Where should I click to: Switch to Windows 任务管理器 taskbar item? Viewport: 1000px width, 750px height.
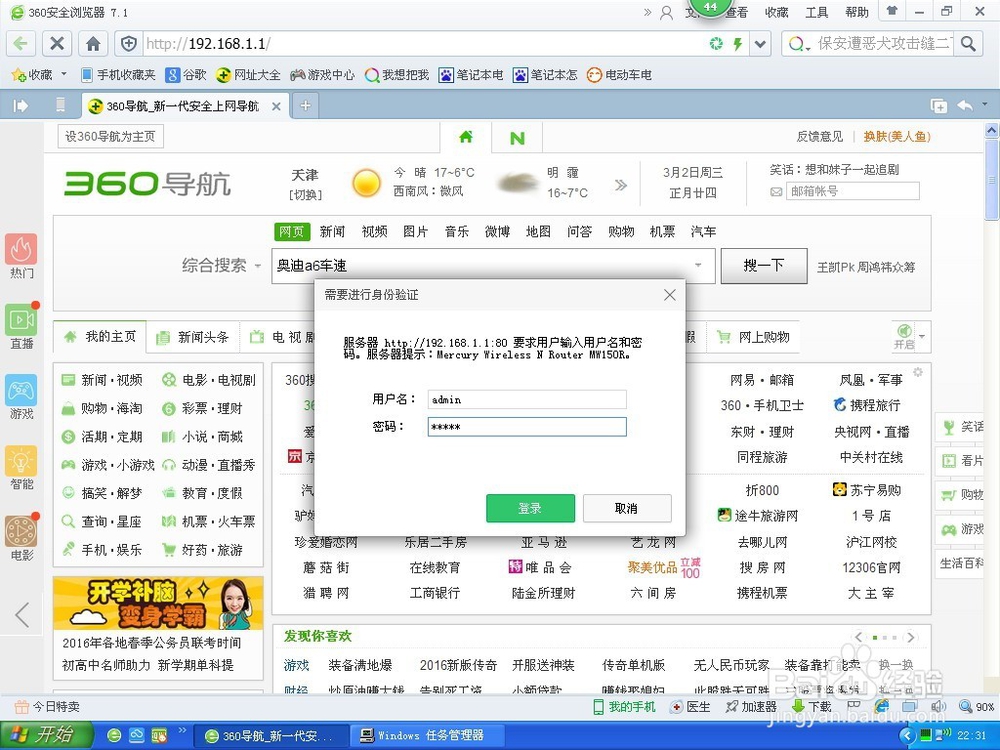tap(426, 735)
